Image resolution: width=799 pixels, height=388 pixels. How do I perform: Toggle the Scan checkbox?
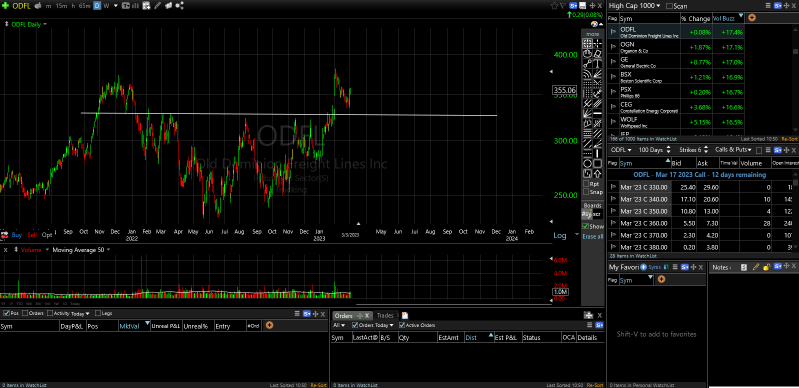pos(669,6)
